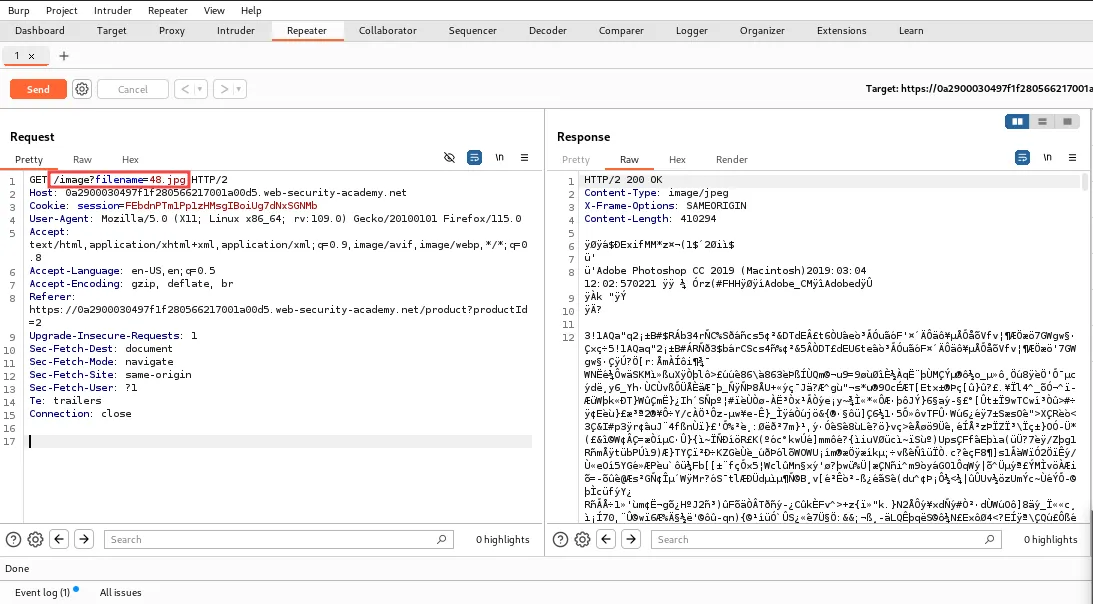Select side-by-side split layout icon
Viewport: 1093px width, 604px height.
coord(1017,121)
